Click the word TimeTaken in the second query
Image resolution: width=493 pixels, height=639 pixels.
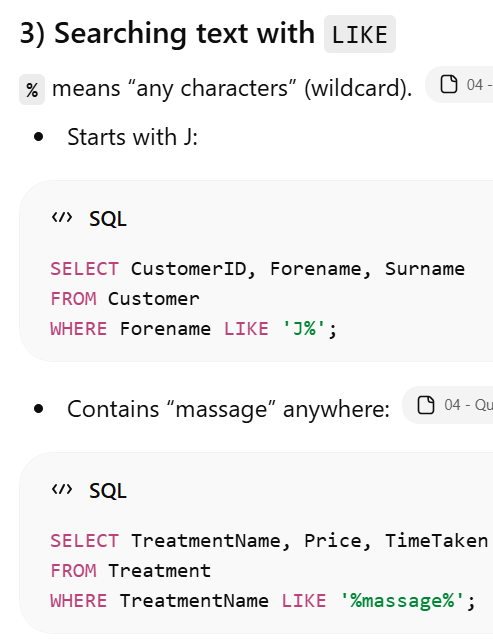coord(436,541)
